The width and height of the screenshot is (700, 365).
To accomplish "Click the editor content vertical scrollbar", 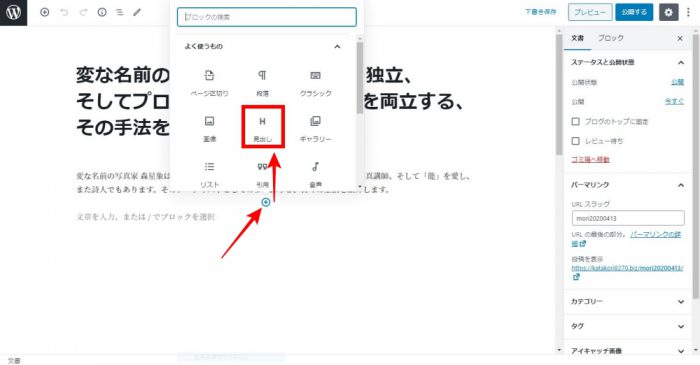I will pos(559,94).
